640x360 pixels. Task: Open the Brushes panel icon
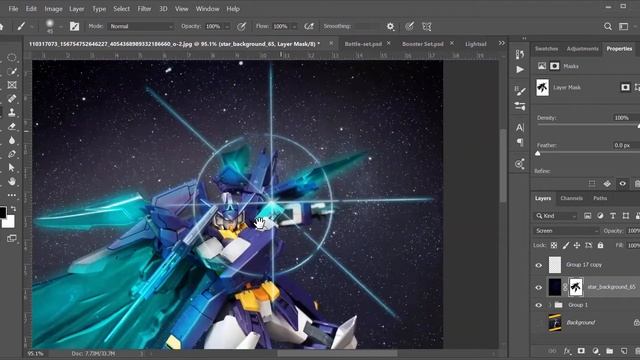(x=520, y=91)
